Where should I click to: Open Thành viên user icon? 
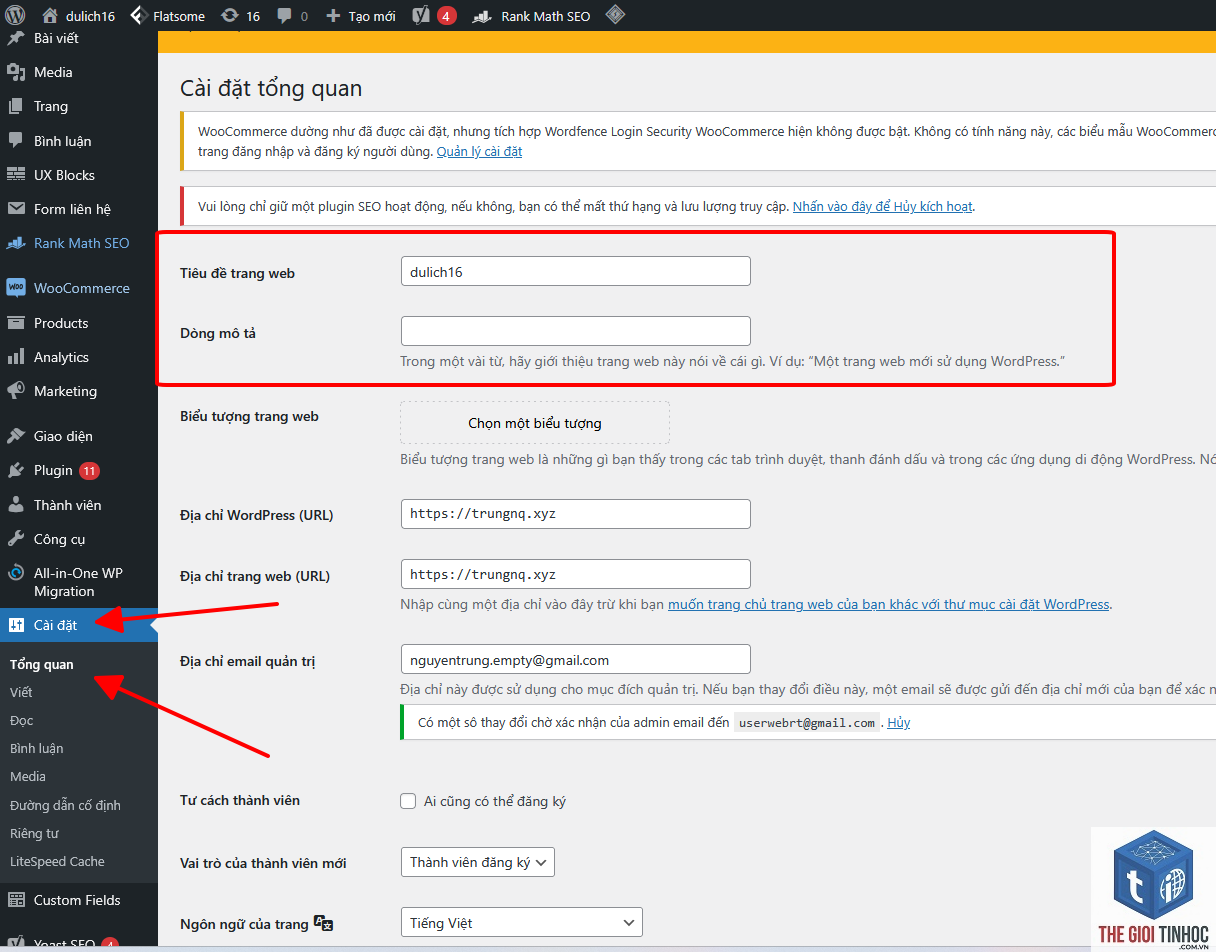click(x=15, y=505)
